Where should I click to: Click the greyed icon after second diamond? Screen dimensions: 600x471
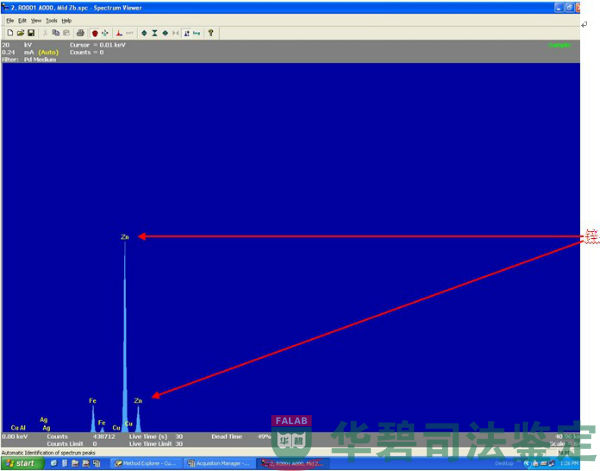click(175, 33)
